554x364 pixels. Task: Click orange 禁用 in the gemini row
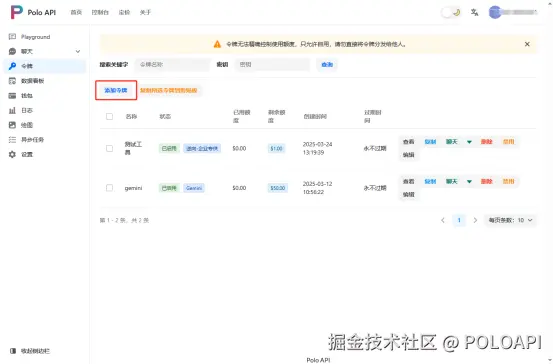click(508, 181)
